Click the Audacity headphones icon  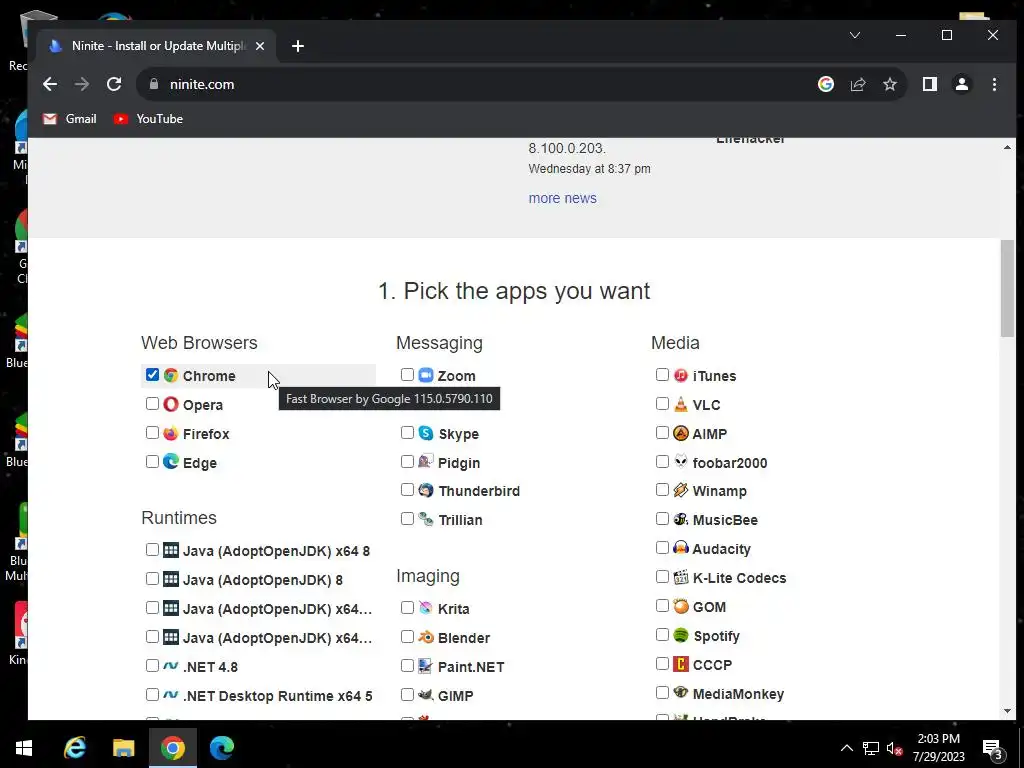pyautogui.click(x=680, y=548)
